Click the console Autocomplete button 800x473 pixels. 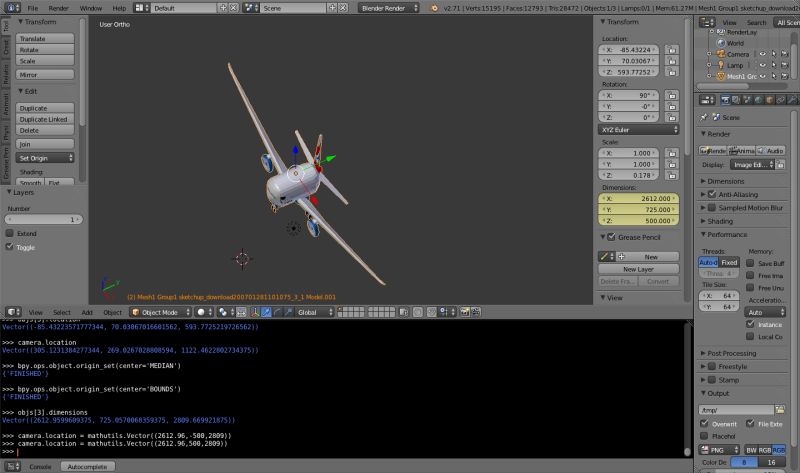(88, 466)
